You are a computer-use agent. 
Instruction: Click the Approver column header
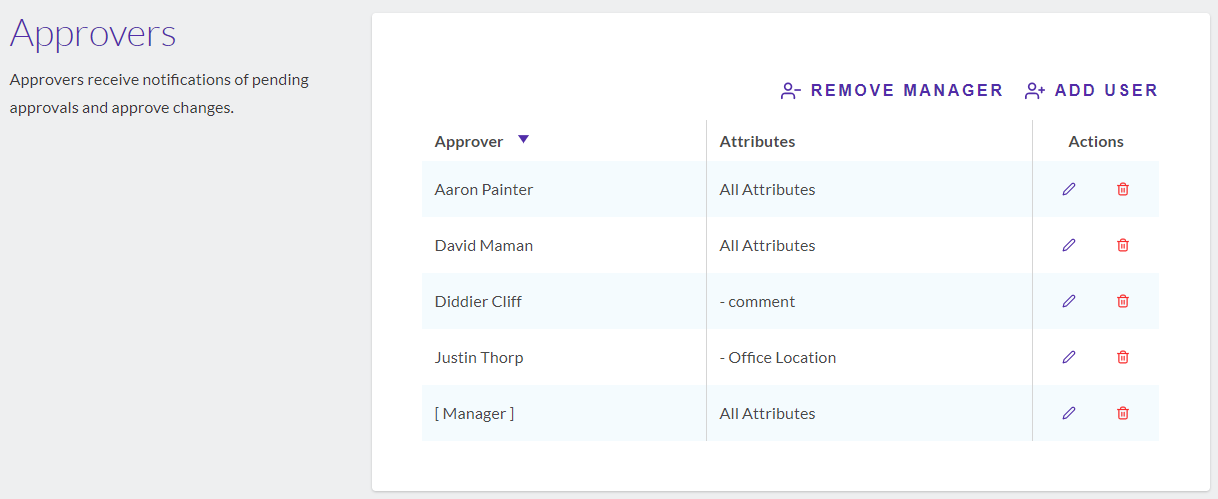469,142
